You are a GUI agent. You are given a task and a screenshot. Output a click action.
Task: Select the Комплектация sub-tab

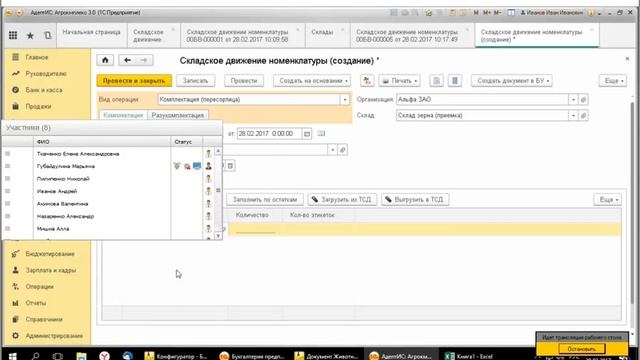click(123, 116)
